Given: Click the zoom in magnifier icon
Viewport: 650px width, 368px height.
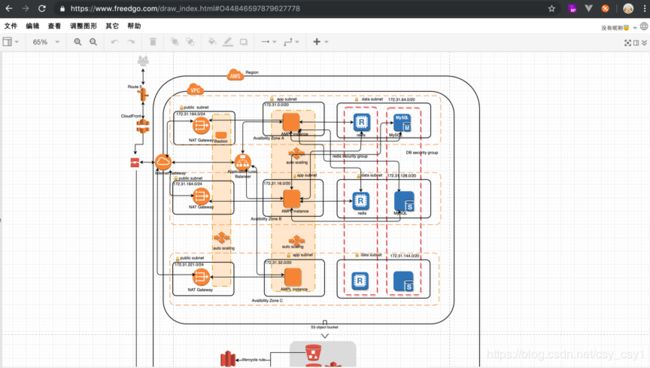Looking at the screenshot, I should tap(78, 42).
